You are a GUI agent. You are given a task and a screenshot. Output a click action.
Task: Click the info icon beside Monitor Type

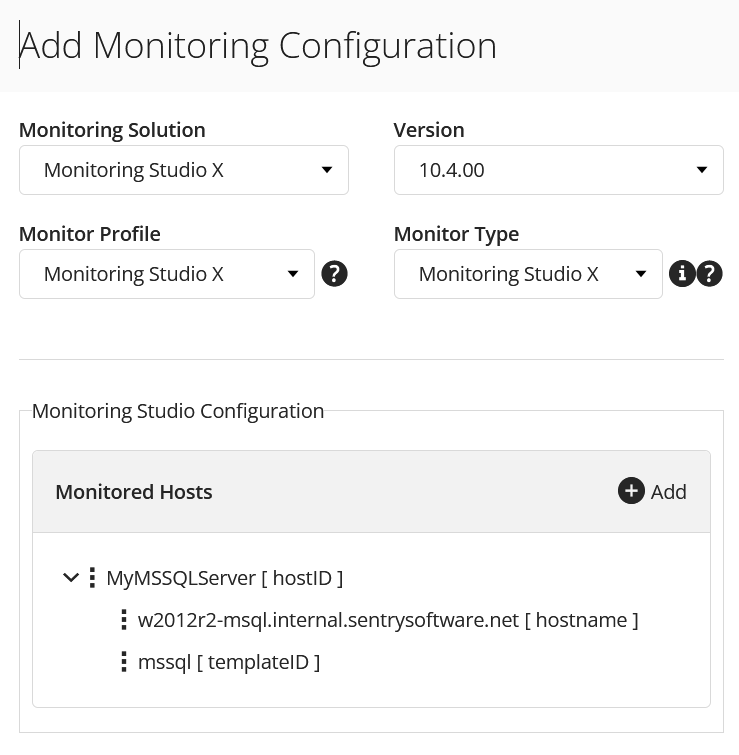coord(682,274)
